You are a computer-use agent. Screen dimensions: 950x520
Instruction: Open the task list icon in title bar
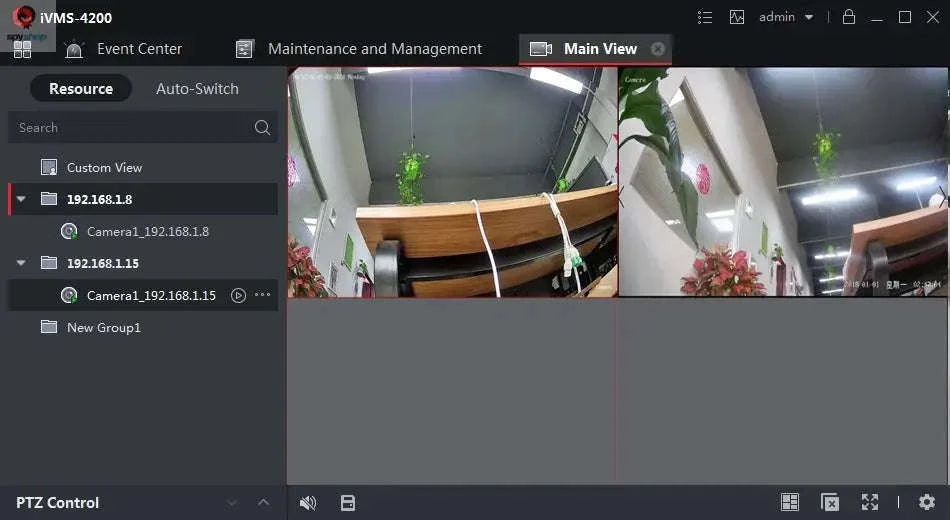coord(705,17)
